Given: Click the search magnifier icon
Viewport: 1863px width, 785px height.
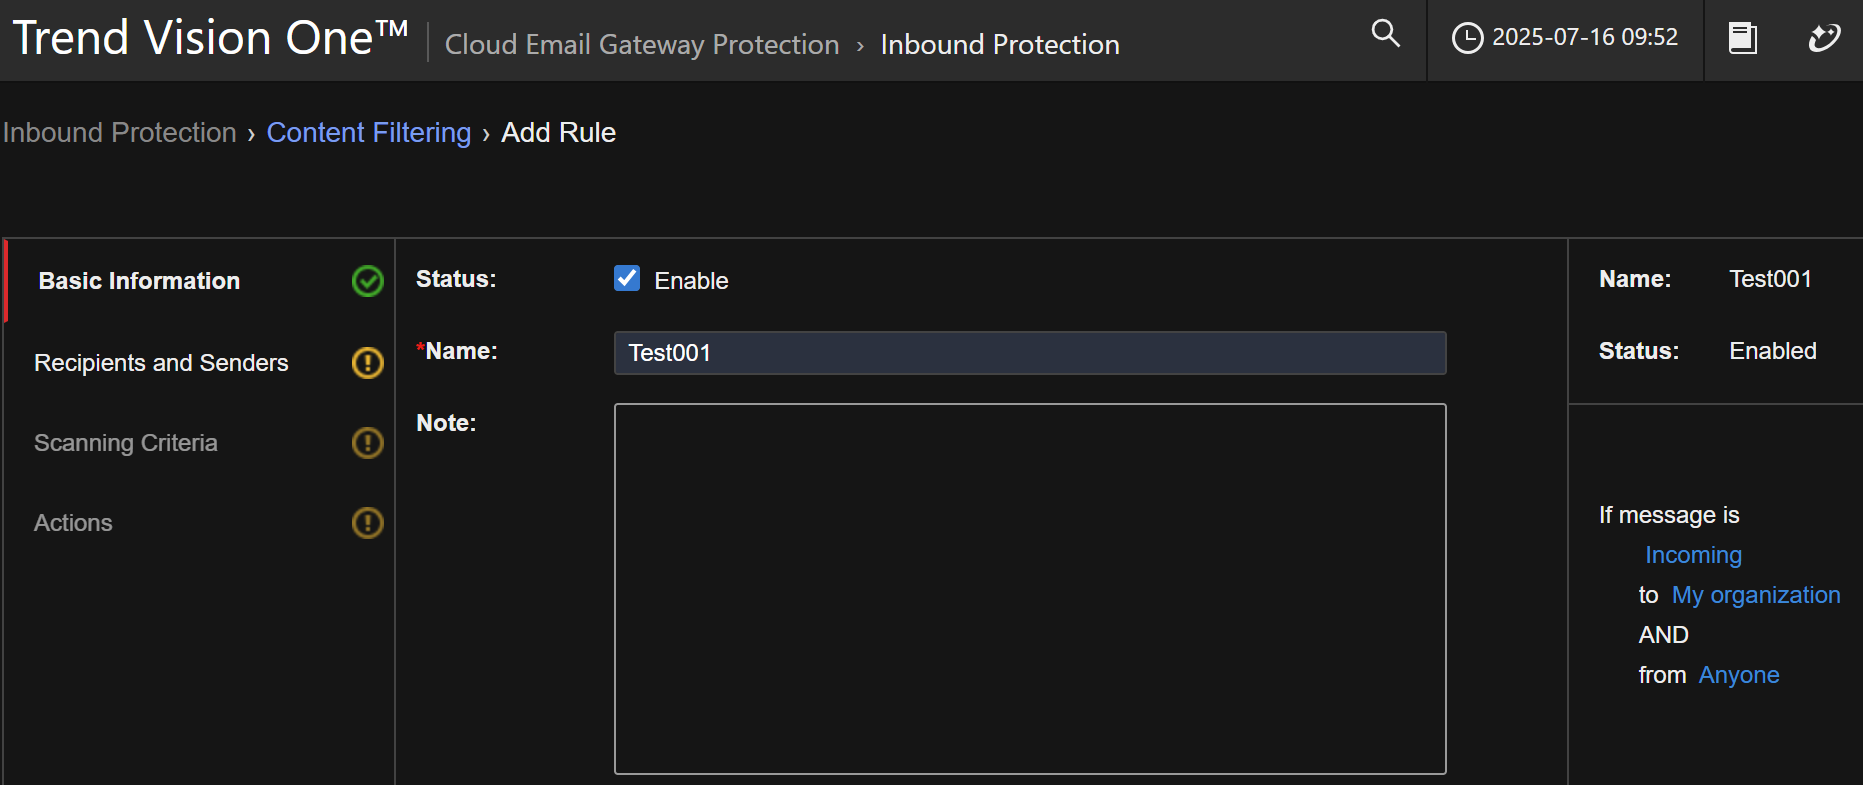Looking at the screenshot, I should click(x=1385, y=34).
